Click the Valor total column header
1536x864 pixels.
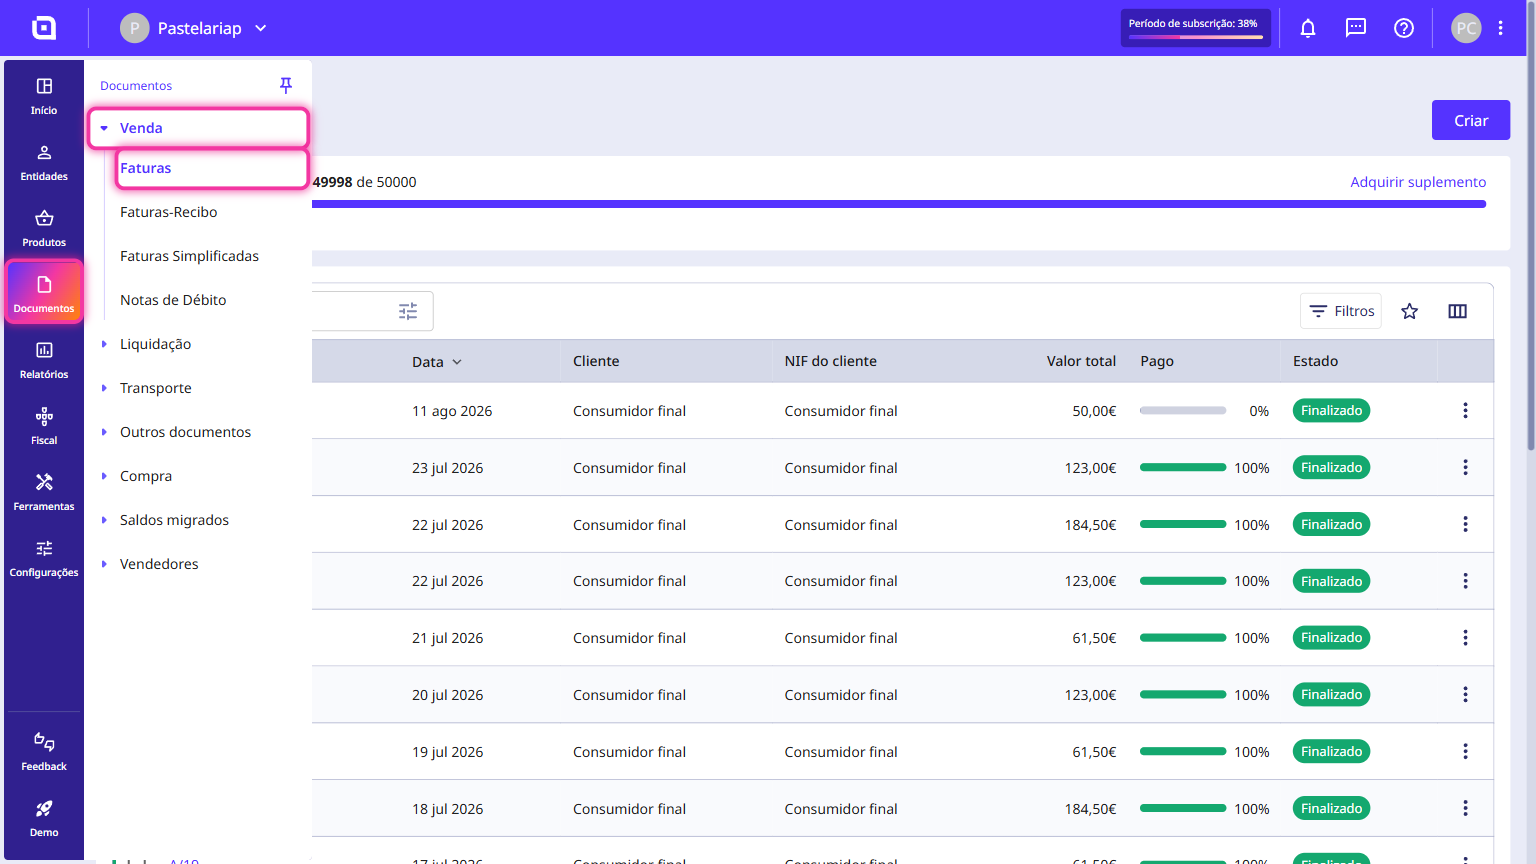(1081, 361)
